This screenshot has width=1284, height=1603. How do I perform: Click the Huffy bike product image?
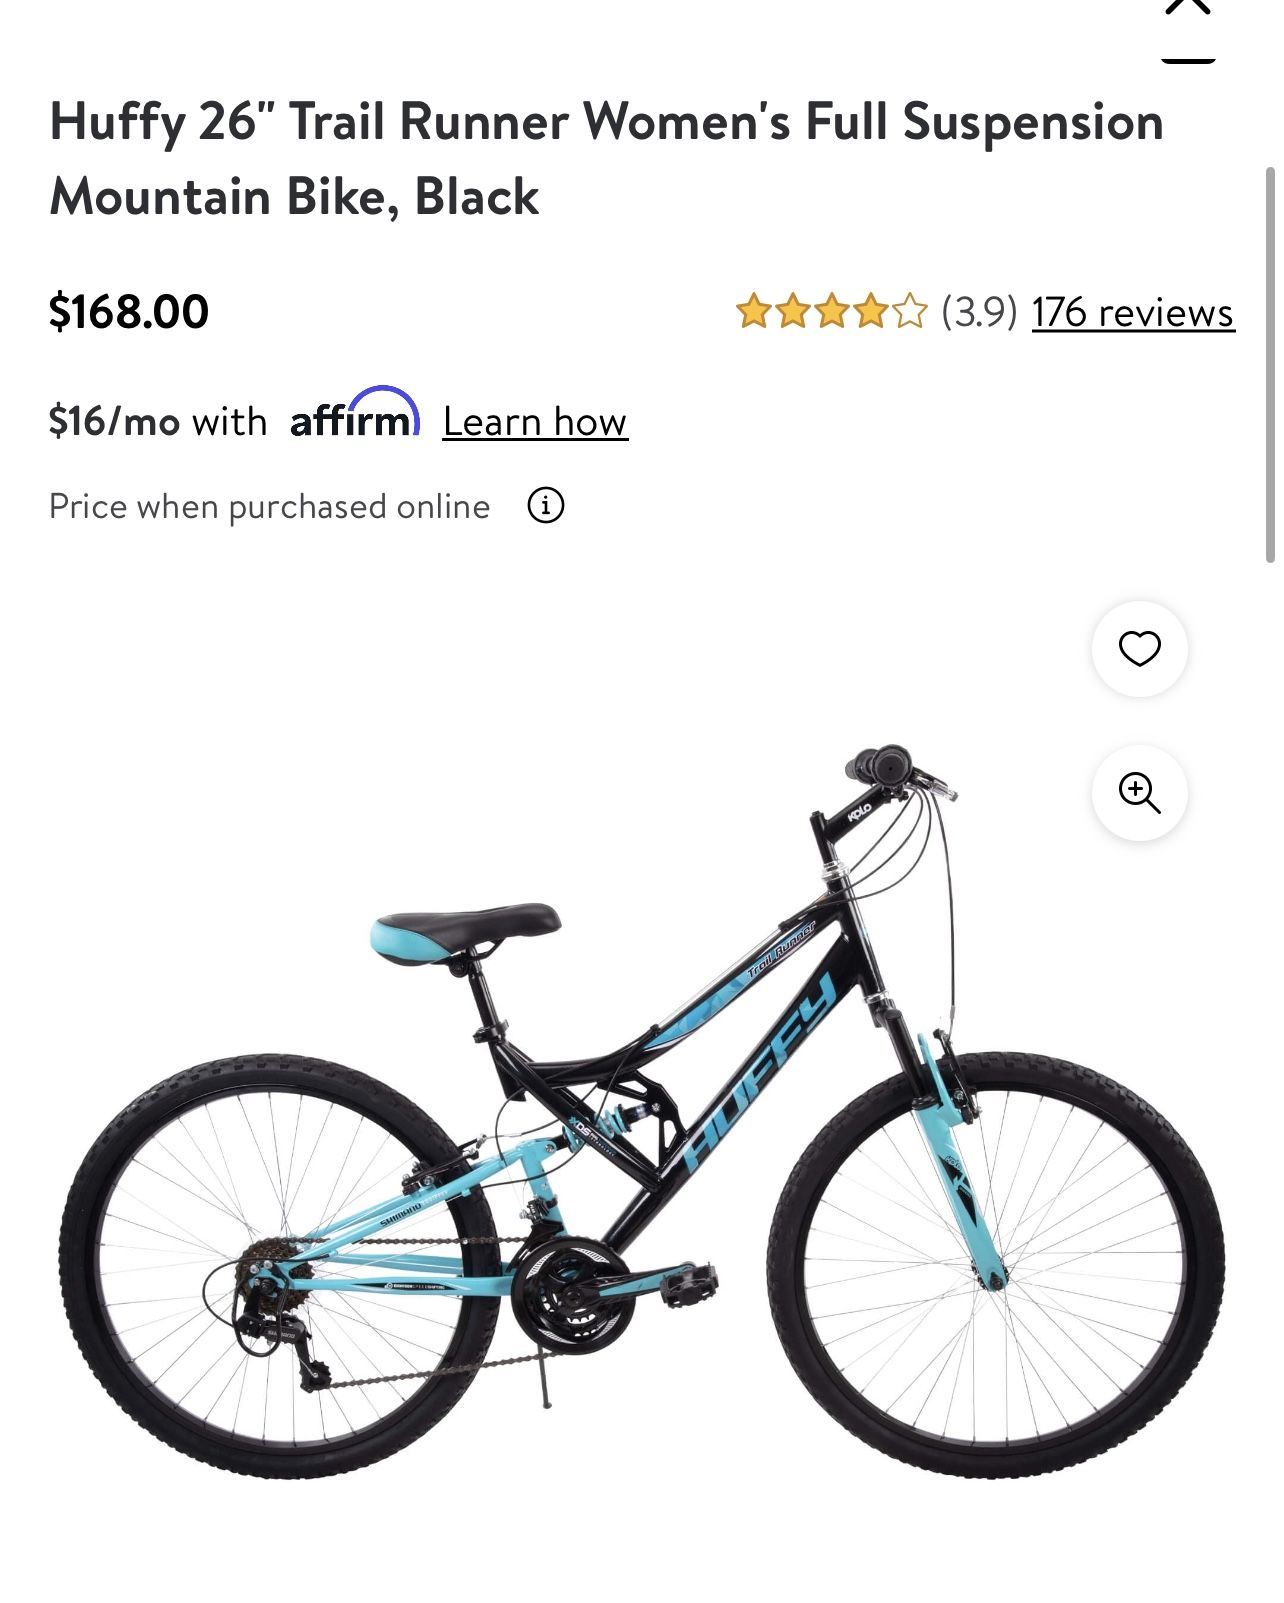click(641, 1111)
